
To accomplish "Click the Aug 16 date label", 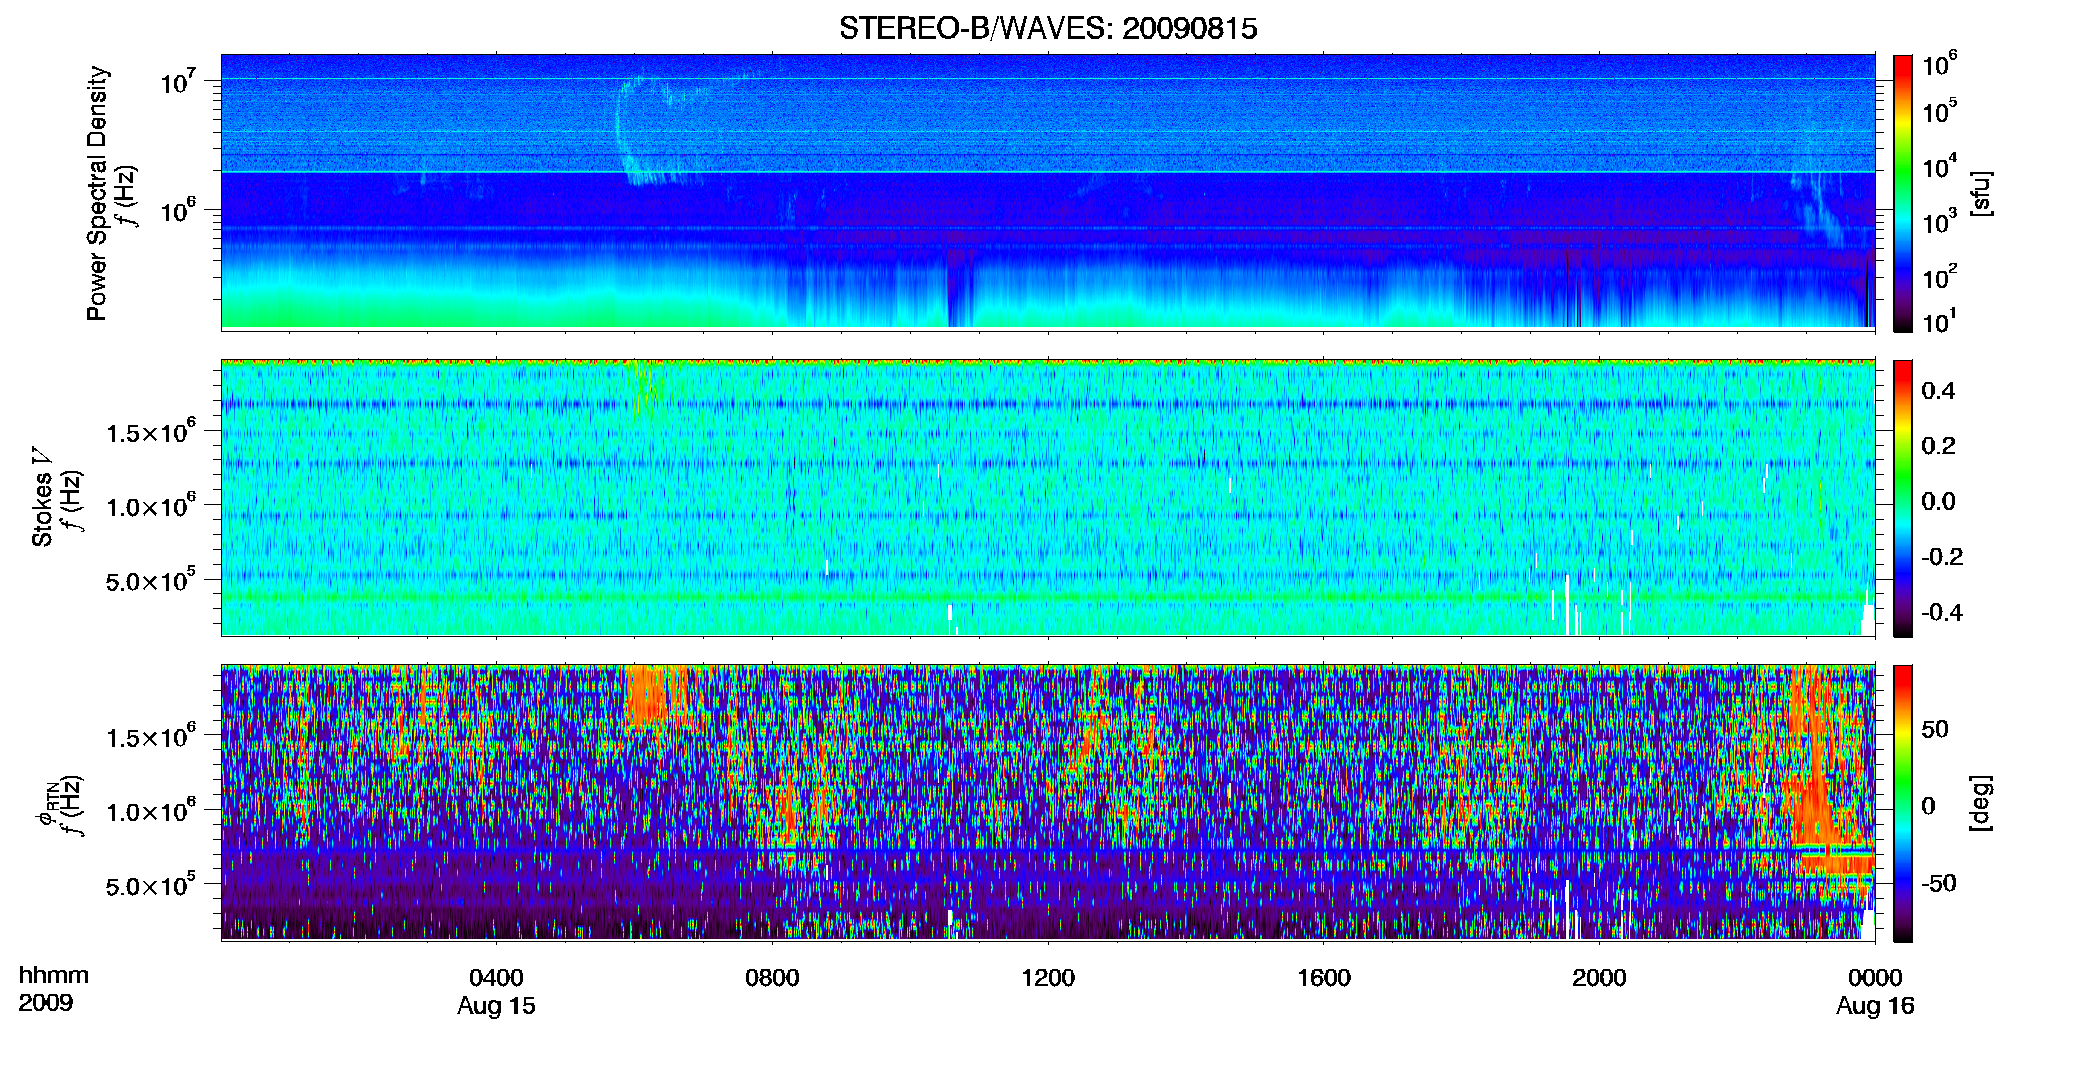I will [x=1875, y=1006].
